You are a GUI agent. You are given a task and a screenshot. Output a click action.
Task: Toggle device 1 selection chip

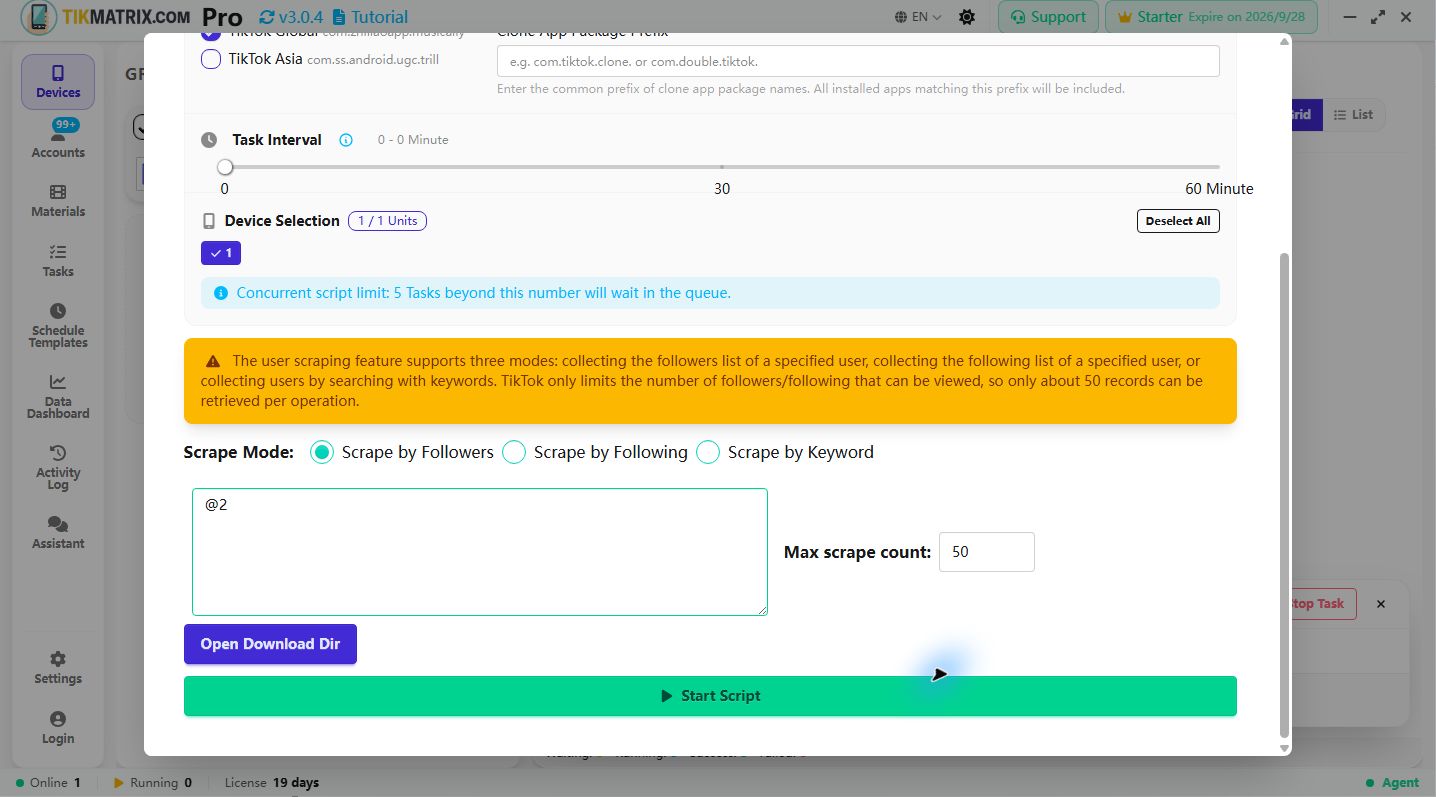tap(221, 253)
